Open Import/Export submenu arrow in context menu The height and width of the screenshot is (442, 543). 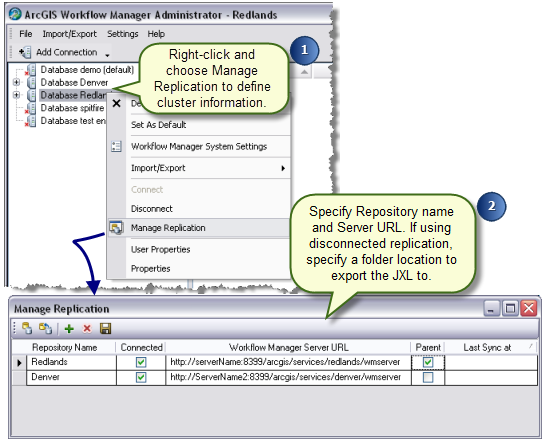(283, 168)
